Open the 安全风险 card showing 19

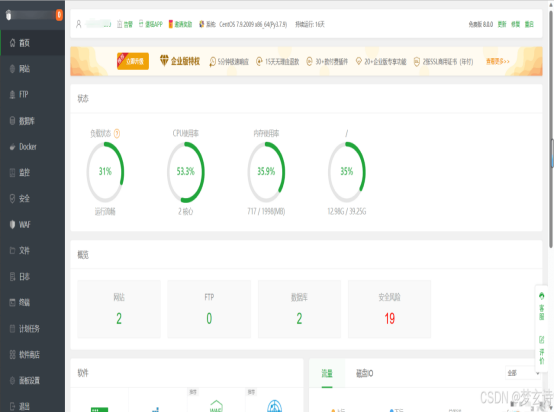coord(389,309)
